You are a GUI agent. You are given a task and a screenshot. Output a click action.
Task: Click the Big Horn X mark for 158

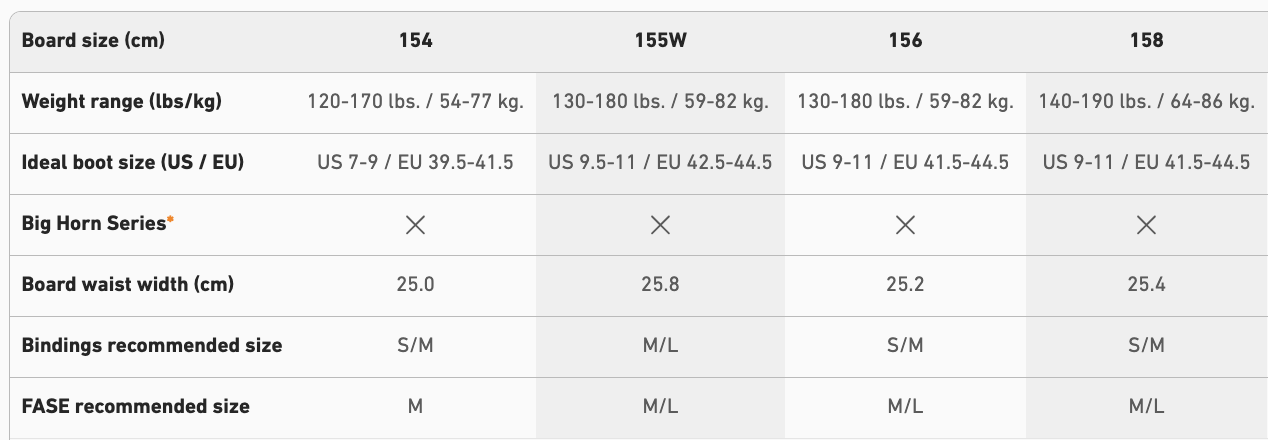1146,225
